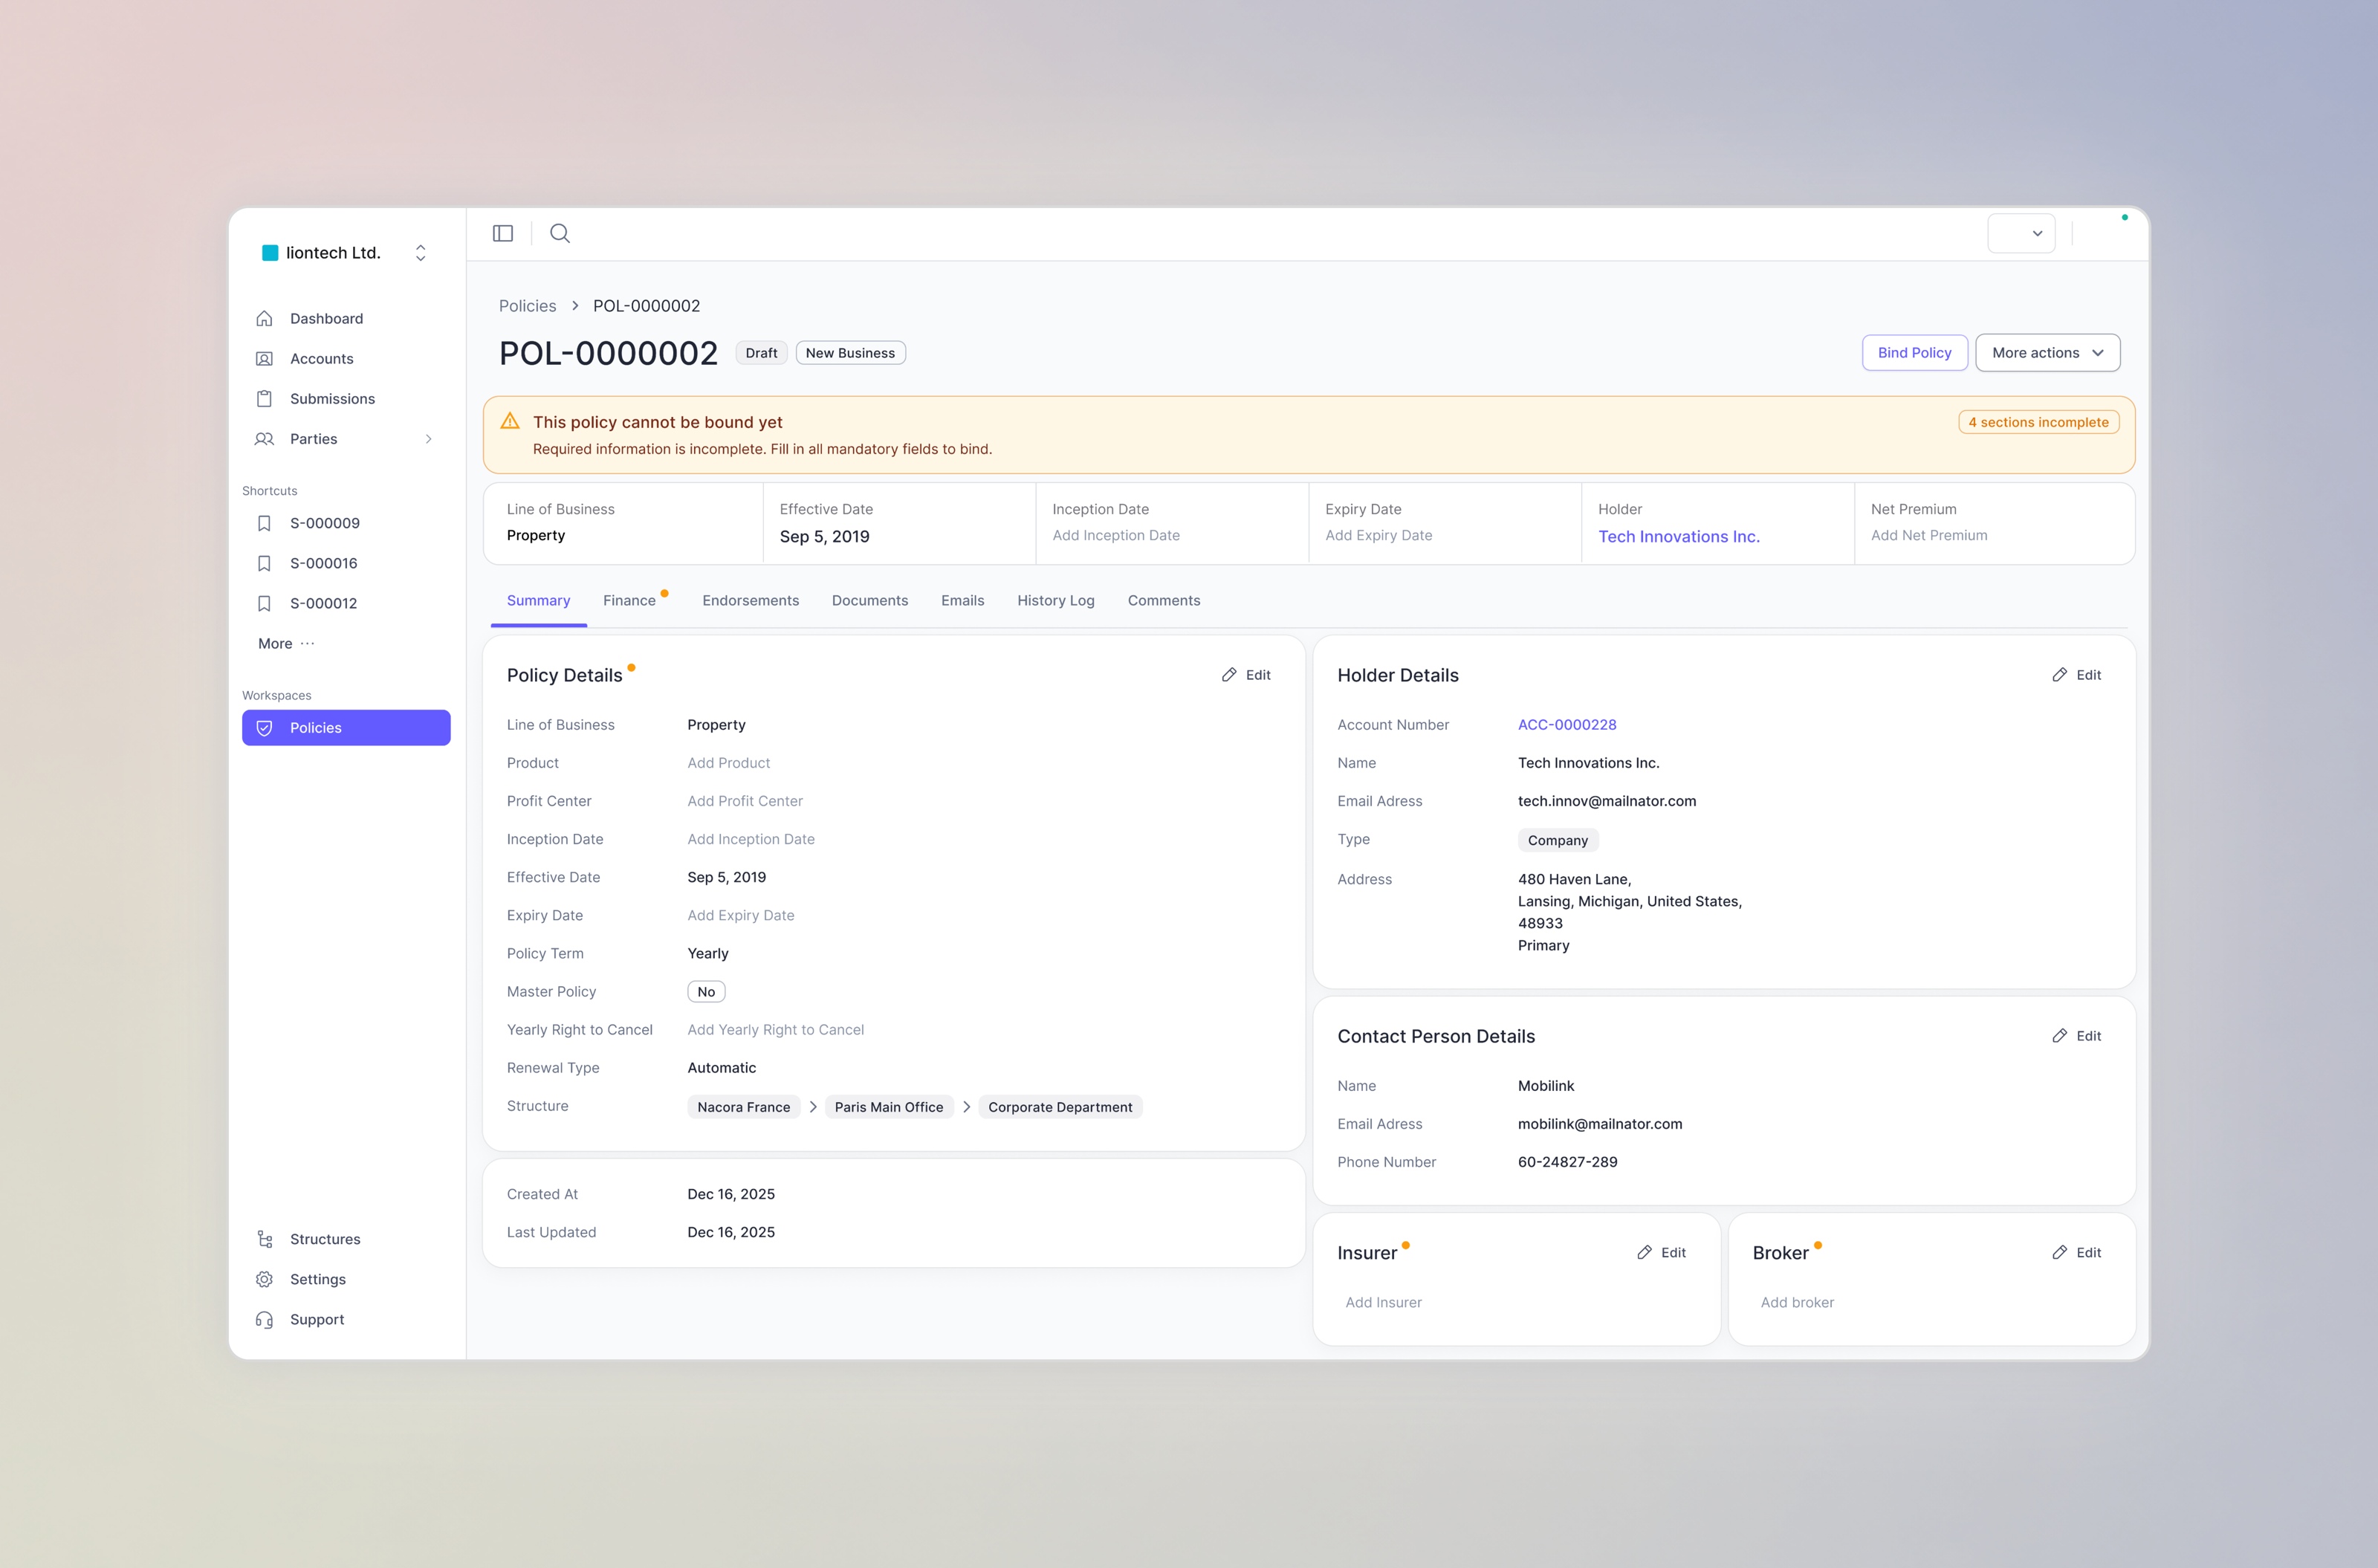Open the Tech Innovations Inc. holder link
The height and width of the screenshot is (1568, 2378).
tap(1678, 536)
